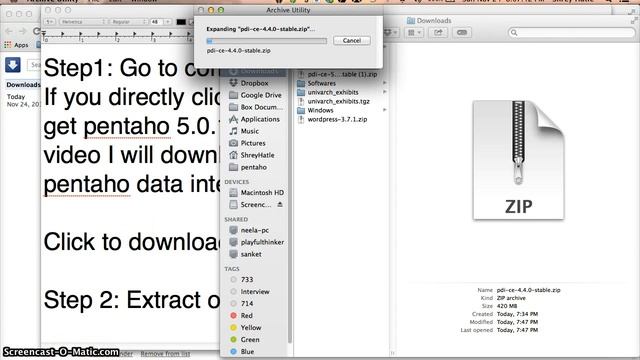Filter by the 733 tag
Screen dimensions: 640x360
[x=247, y=280]
